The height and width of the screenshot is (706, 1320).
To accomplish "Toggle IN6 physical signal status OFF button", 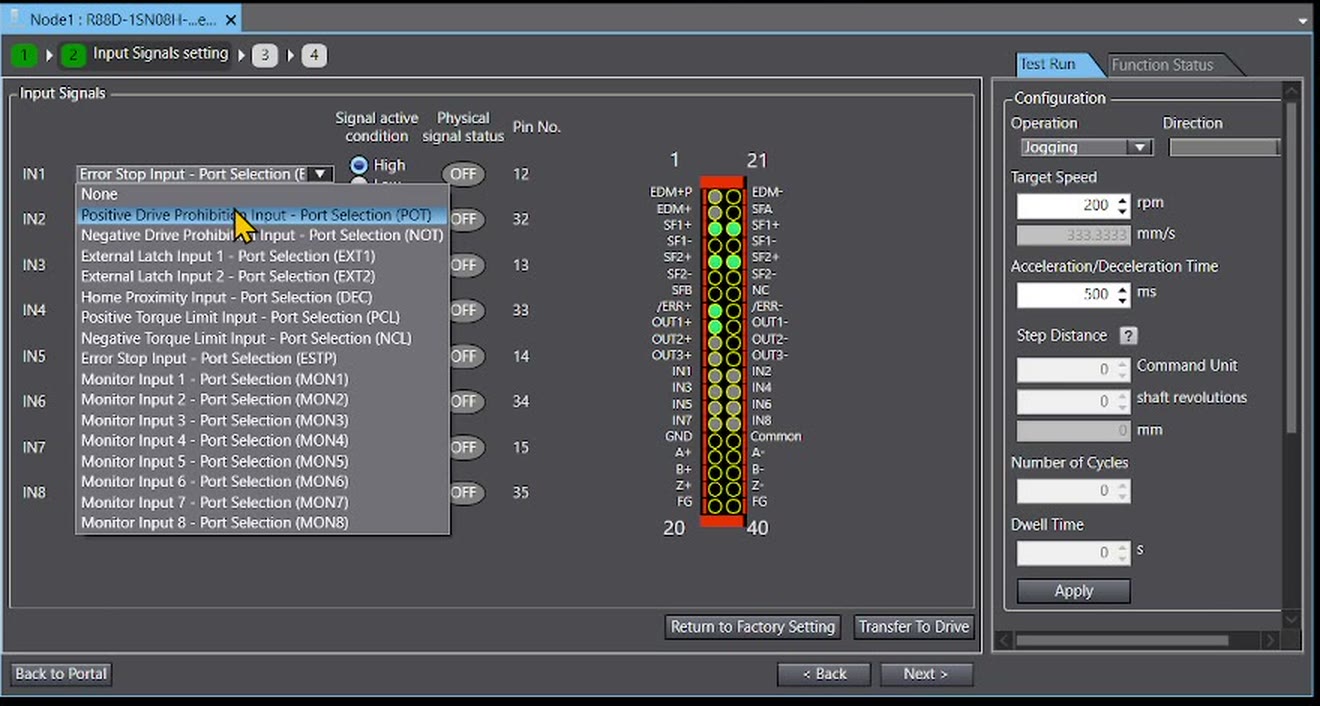I will [x=466, y=401].
